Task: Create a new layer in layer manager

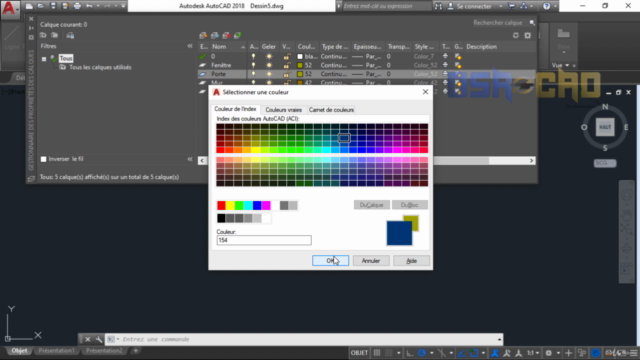Action: tap(203, 36)
